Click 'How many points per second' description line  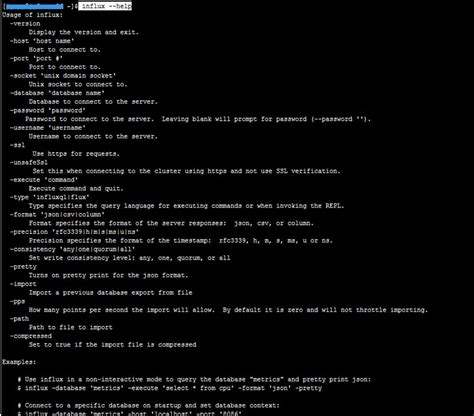click(228, 310)
